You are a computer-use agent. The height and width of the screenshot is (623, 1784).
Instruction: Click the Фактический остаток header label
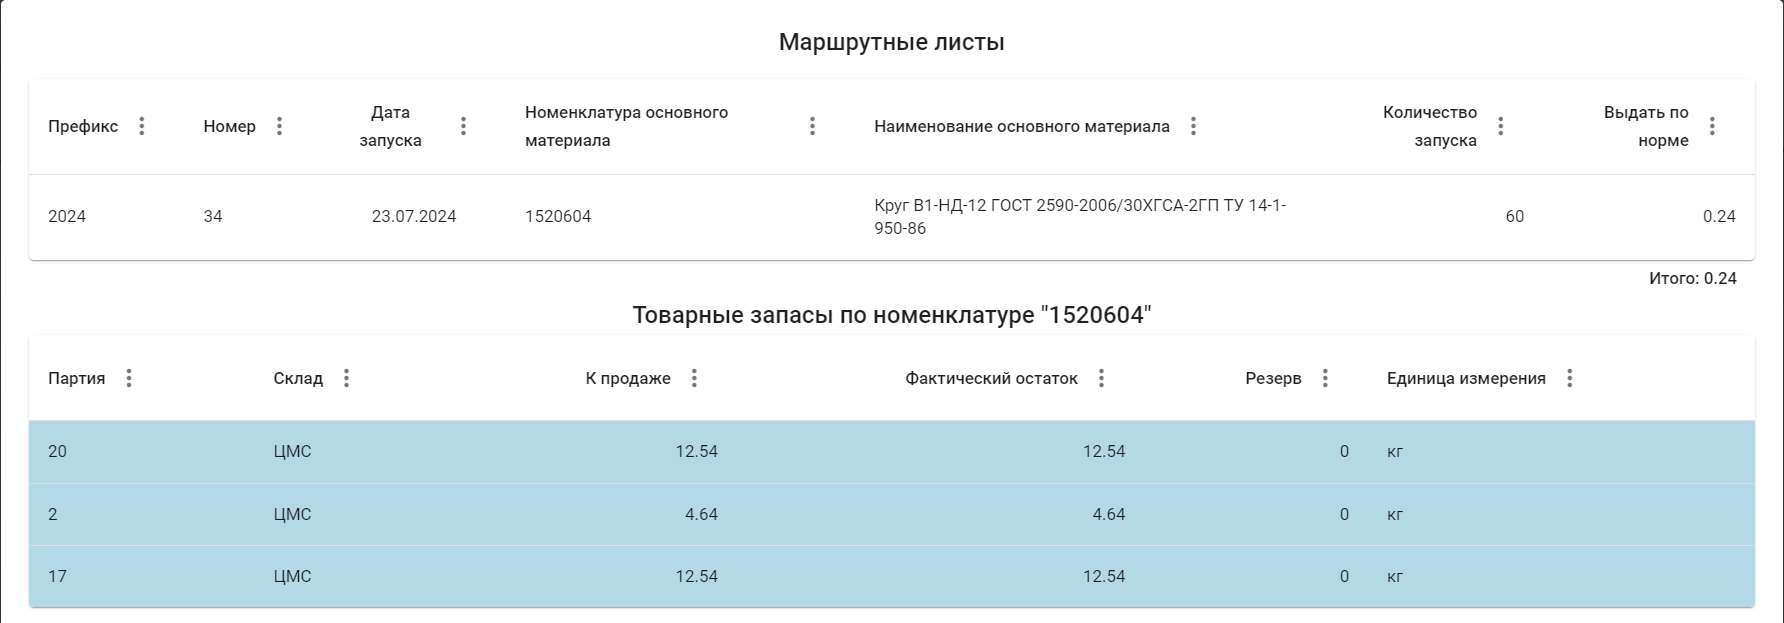pyautogui.click(x=991, y=378)
